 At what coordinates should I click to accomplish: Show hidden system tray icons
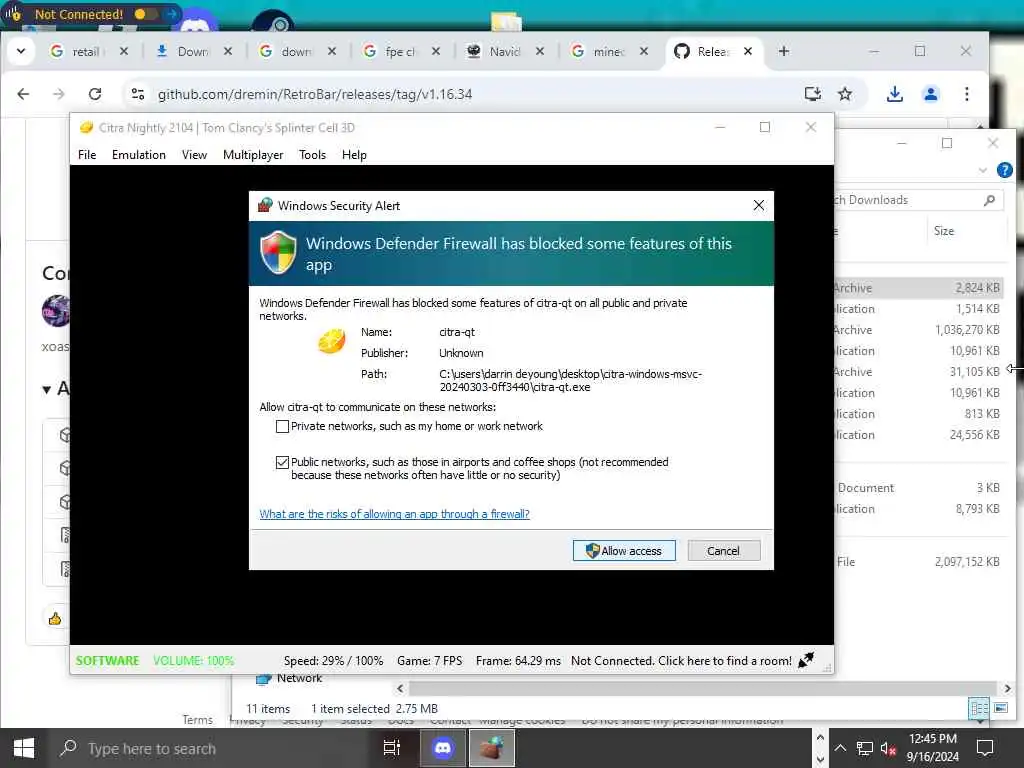(x=840, y=748)
